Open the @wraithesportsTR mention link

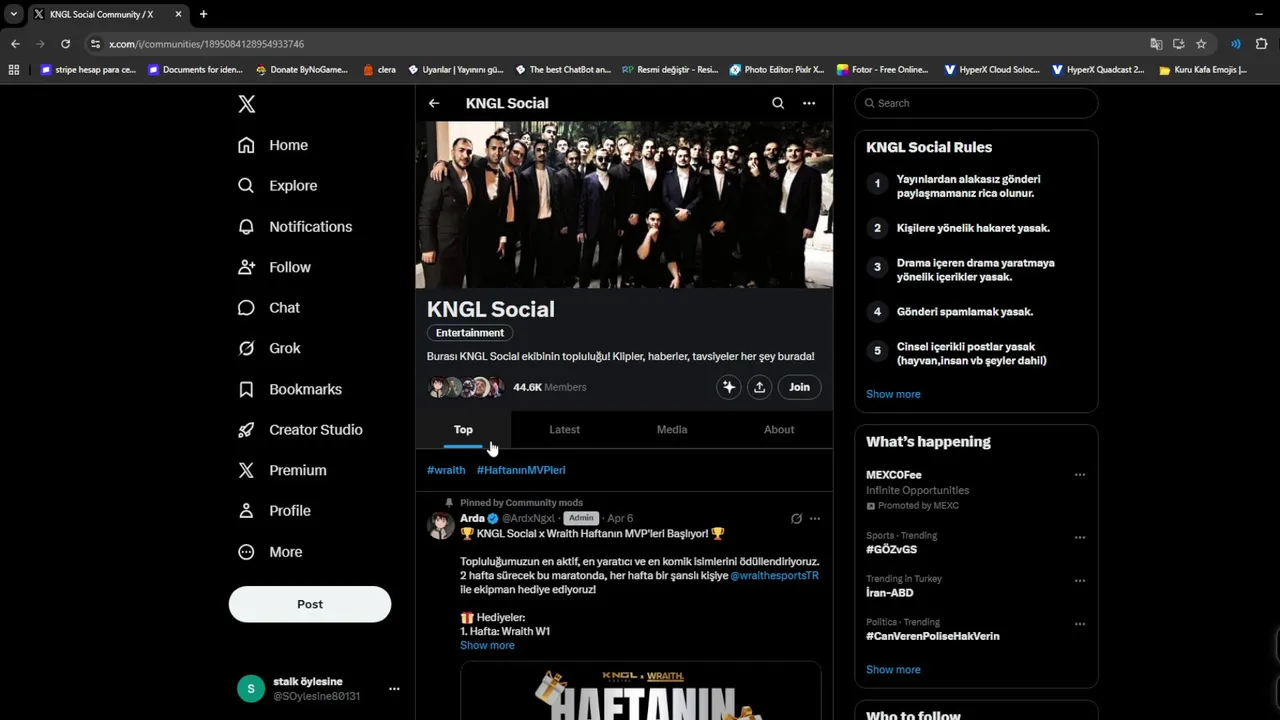coord(775,576)
